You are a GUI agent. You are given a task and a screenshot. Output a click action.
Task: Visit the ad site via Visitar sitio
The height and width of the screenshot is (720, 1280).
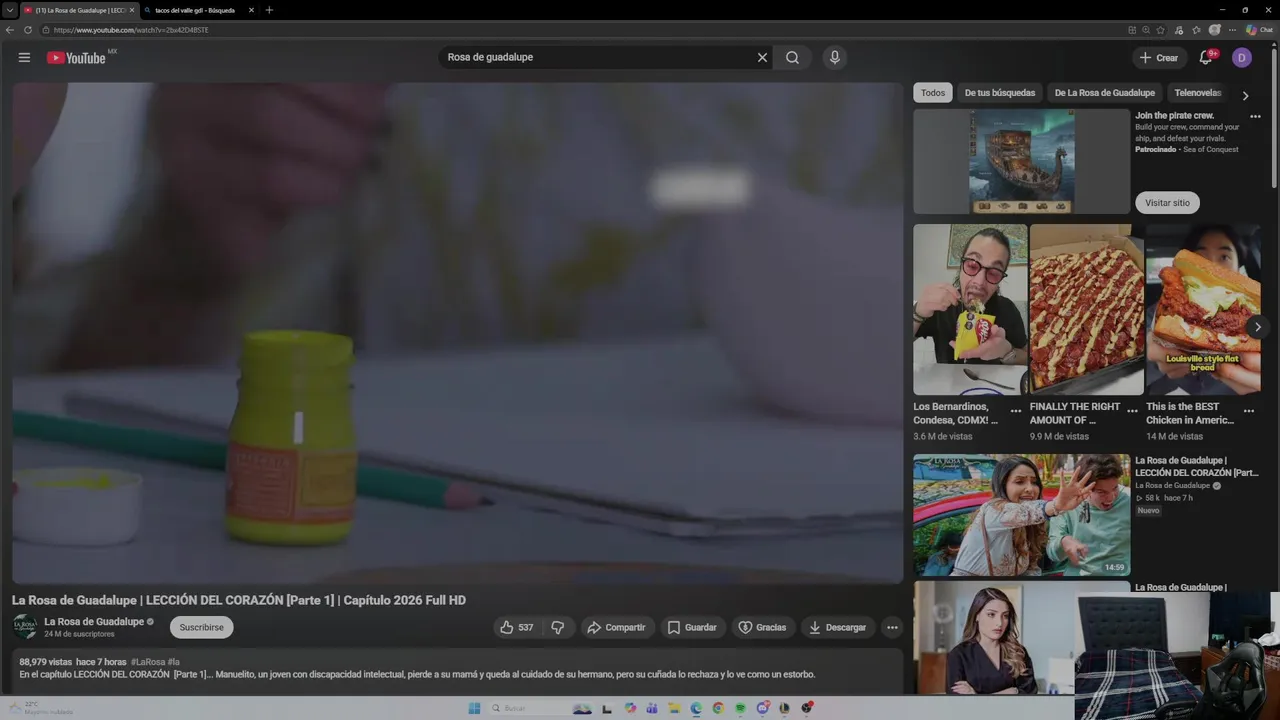(1167, 203)
